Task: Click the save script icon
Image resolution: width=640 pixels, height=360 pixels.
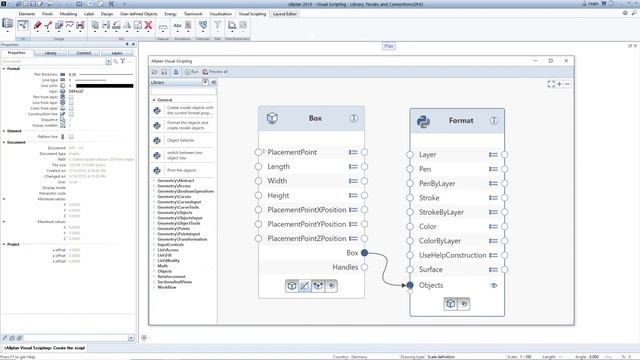Action: click(164, 72)
